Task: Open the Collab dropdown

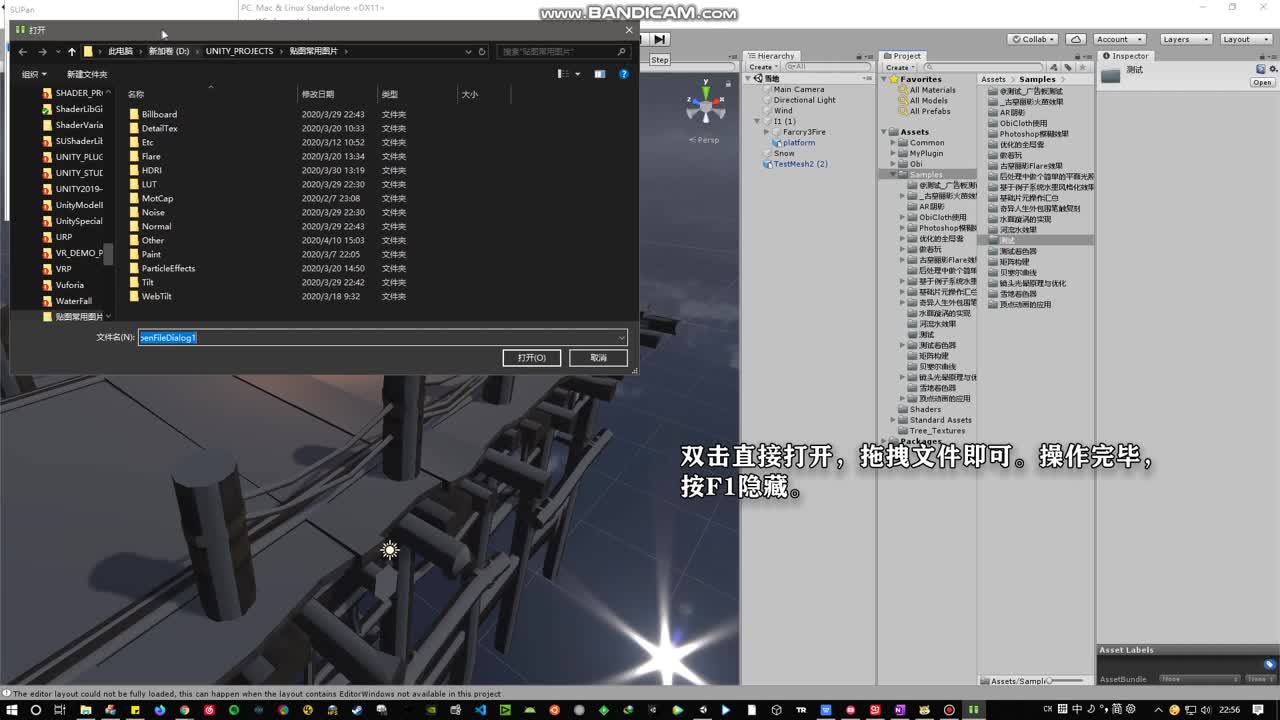Action: (x=1035, y=39)
